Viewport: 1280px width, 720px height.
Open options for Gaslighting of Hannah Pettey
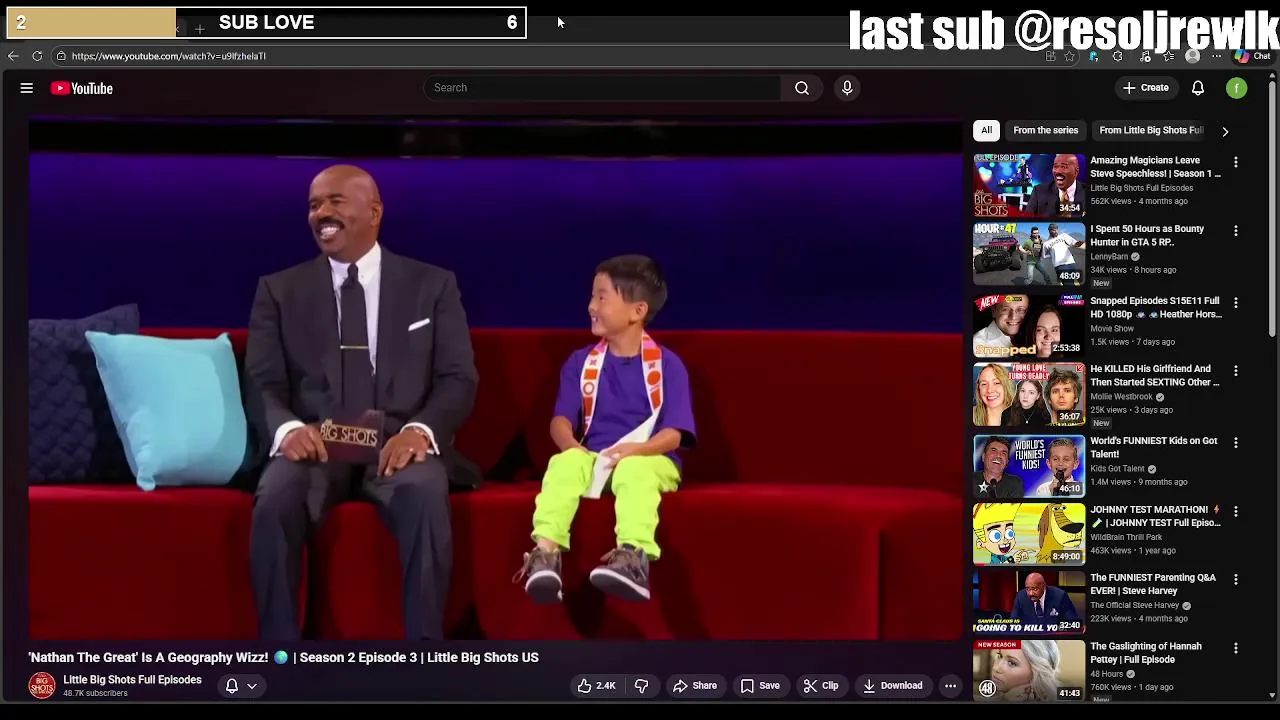[x=1236, y=649]
